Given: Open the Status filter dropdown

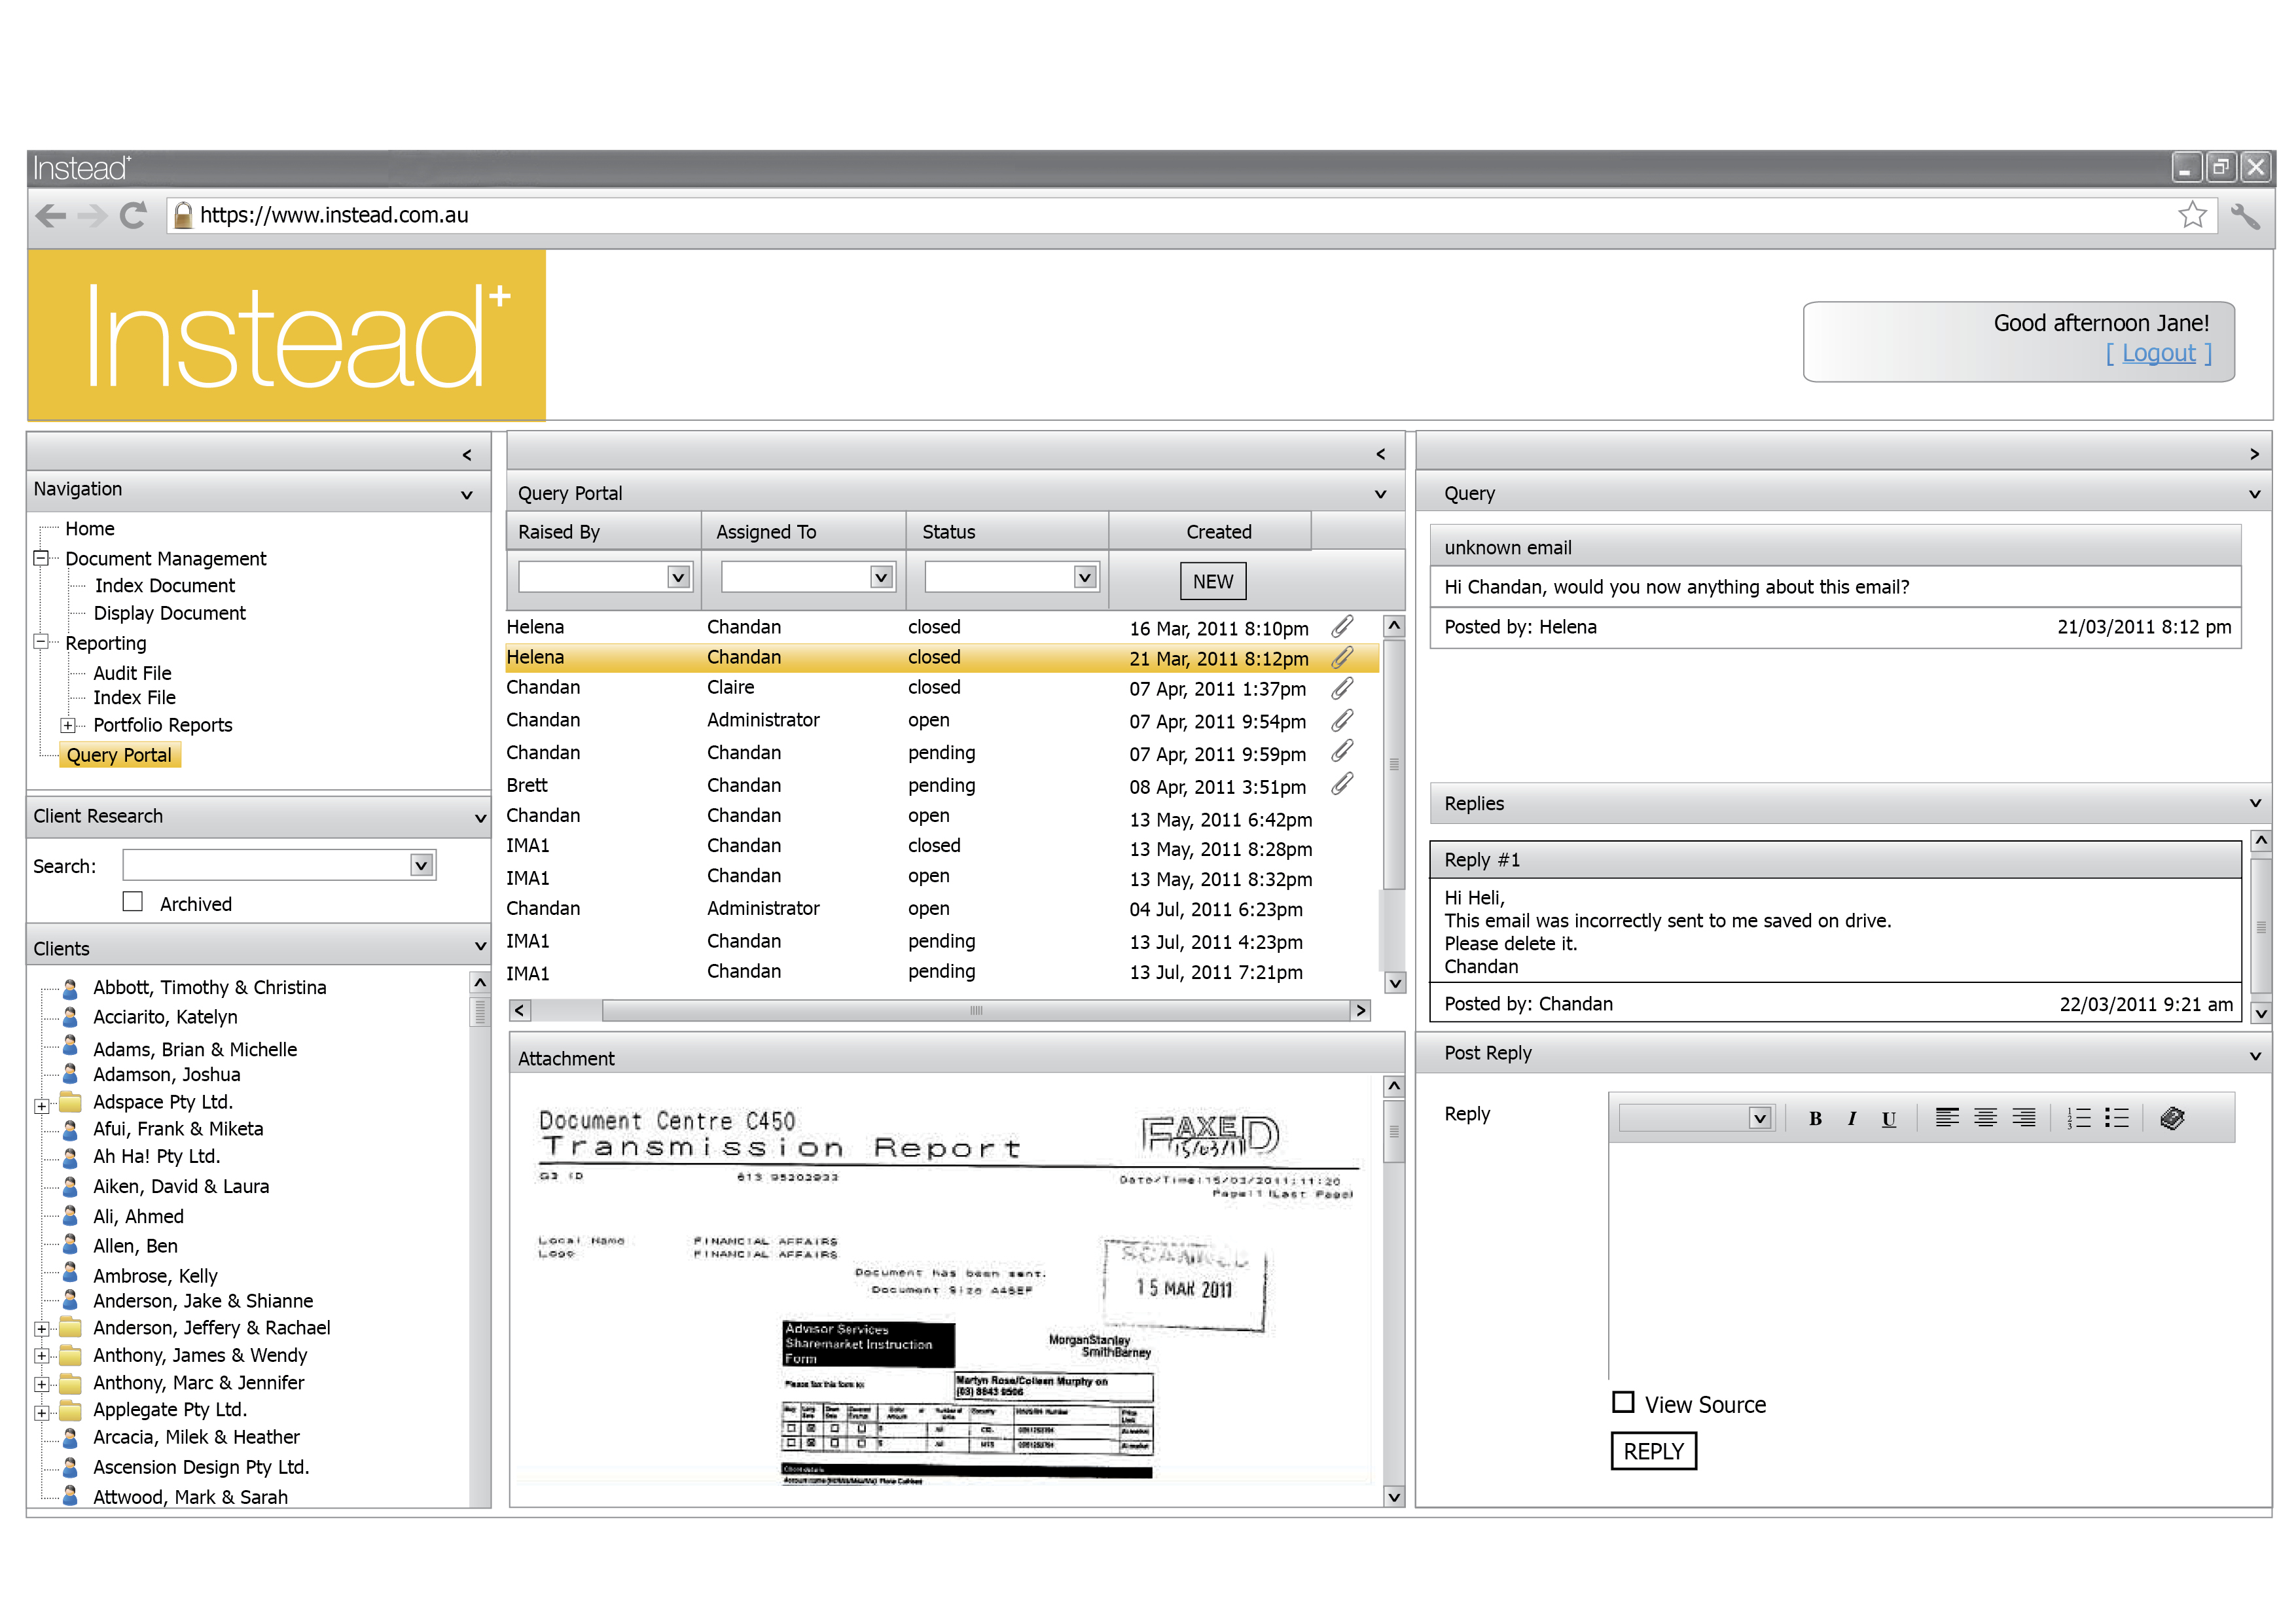Looking at the screenshot, I should 1084,577.
